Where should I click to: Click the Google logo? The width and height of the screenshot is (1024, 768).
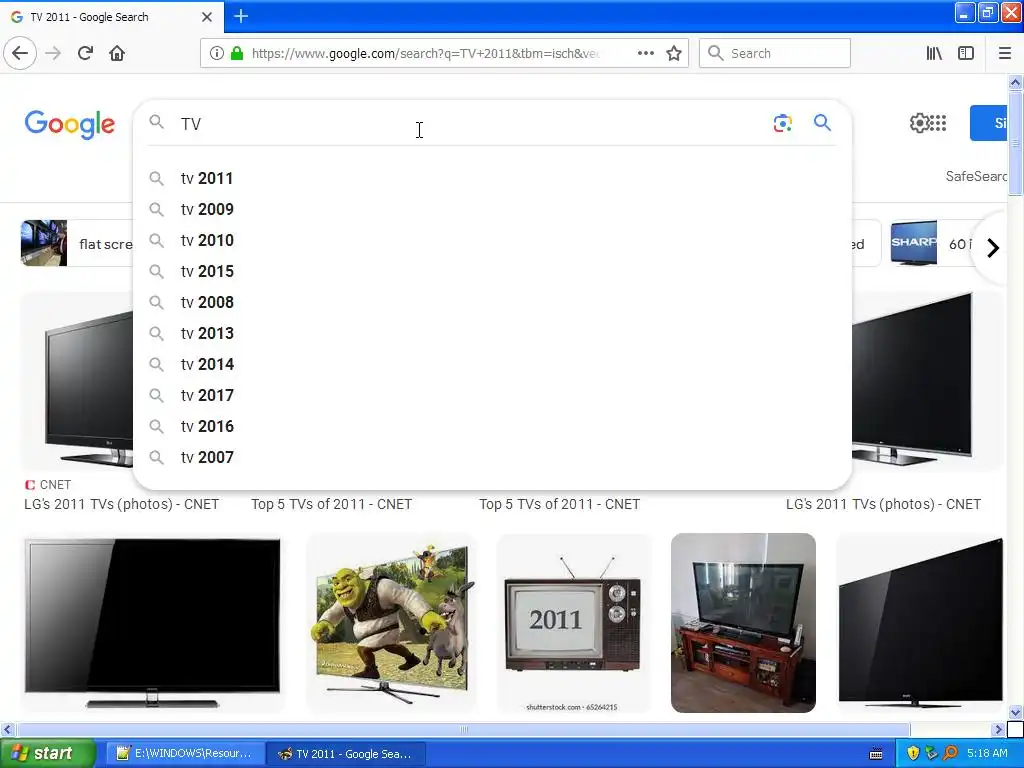(70, 123)
